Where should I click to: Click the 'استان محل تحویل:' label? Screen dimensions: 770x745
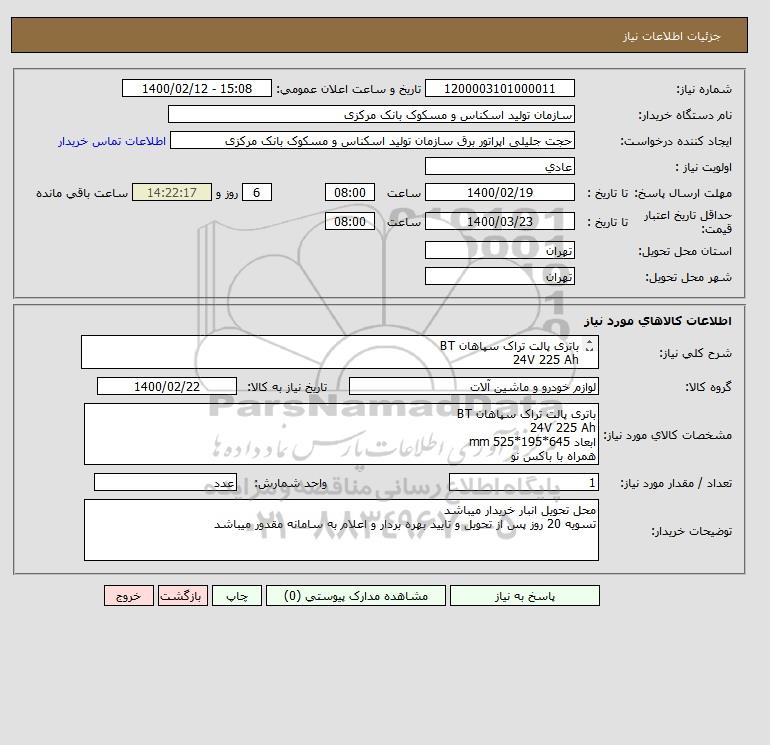click(685, 251)
